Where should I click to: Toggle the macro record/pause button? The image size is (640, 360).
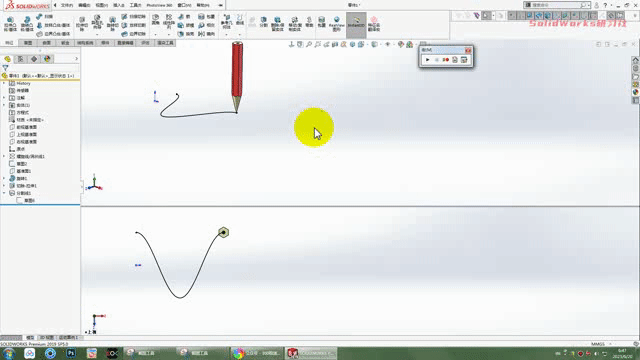pyautogui.click(x=446, y=60)
